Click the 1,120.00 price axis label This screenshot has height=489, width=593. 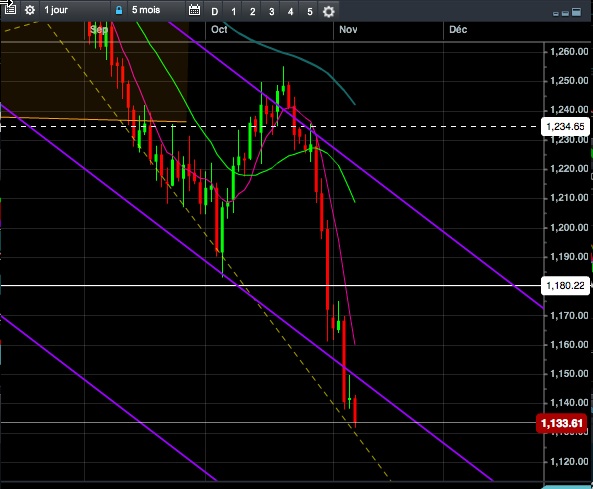(x=569, y=461)
